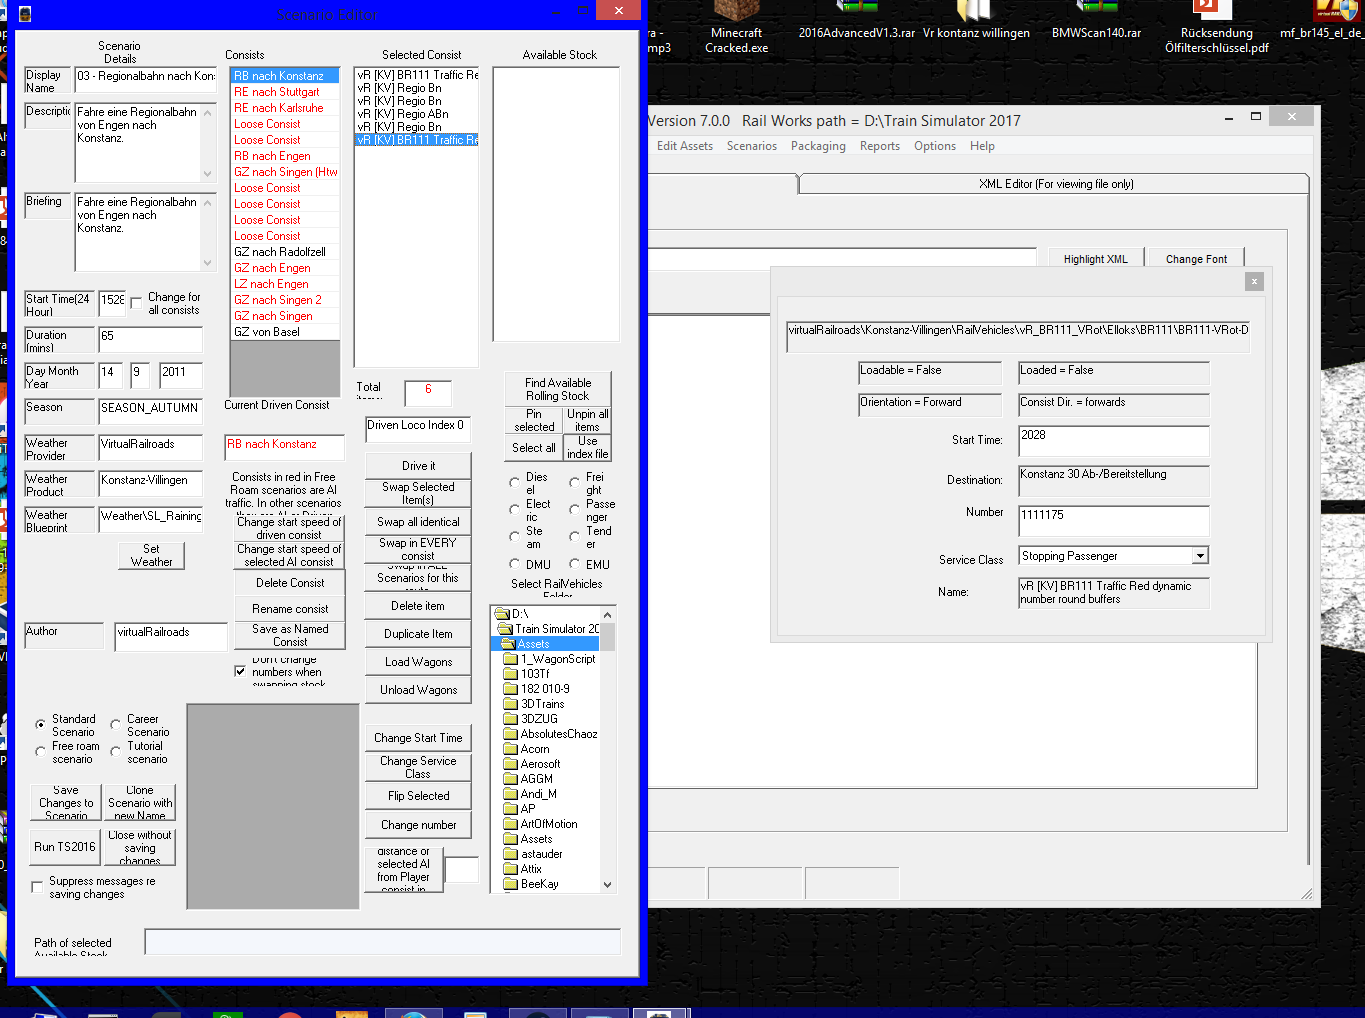1365x1018 pixels.
Task: Click Find Available Rolling Stock button
Action: click(558, 389)
